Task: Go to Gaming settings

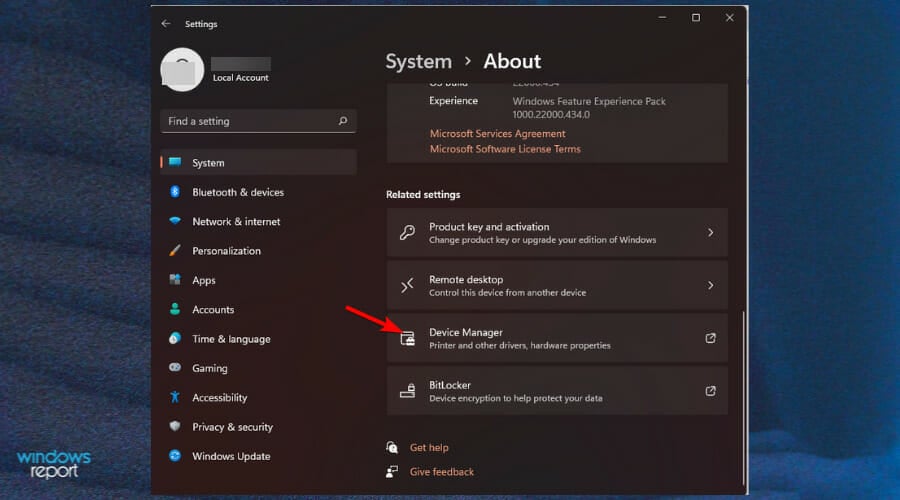Action: click(258, 367)
